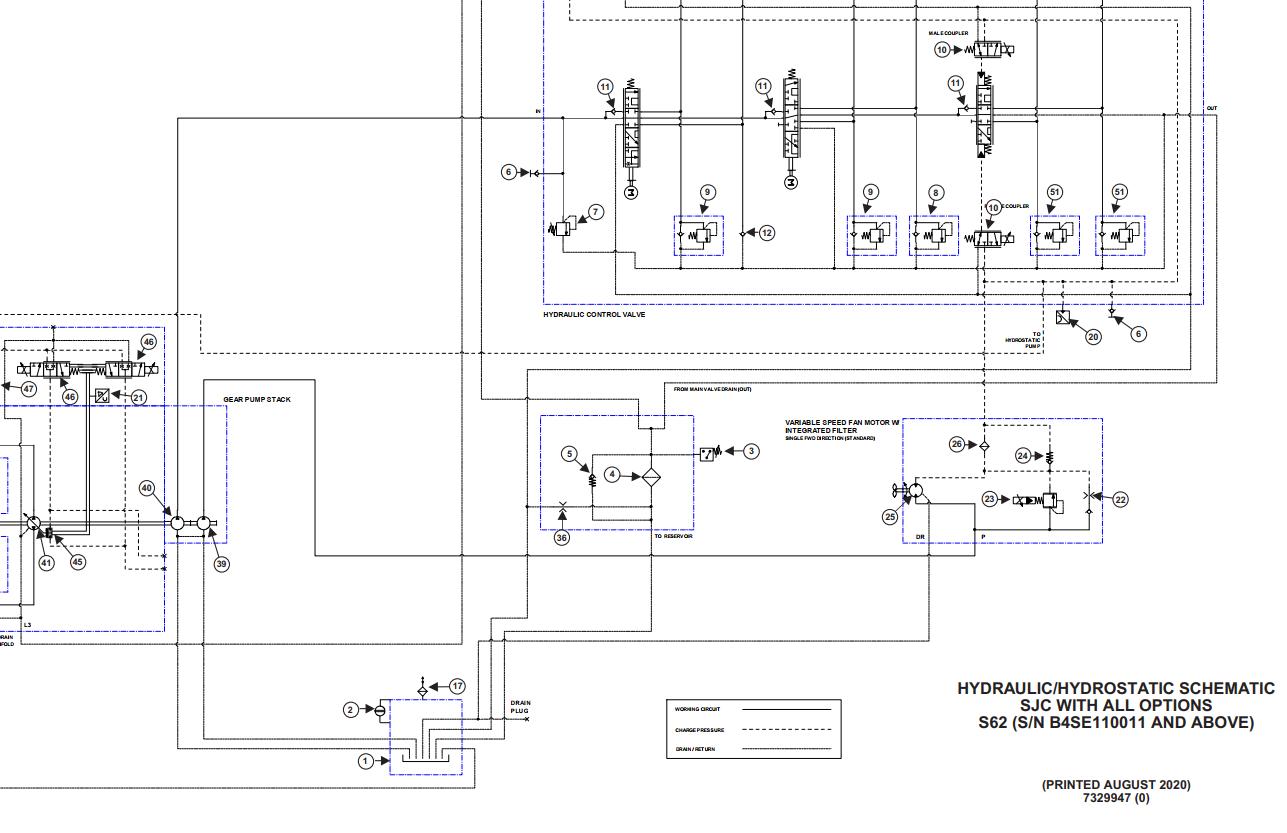The width and height of the screenshot is (1287, 833).
Task: Click the sensor symbol at callout 20
Action: click(x=1062, y=319)
